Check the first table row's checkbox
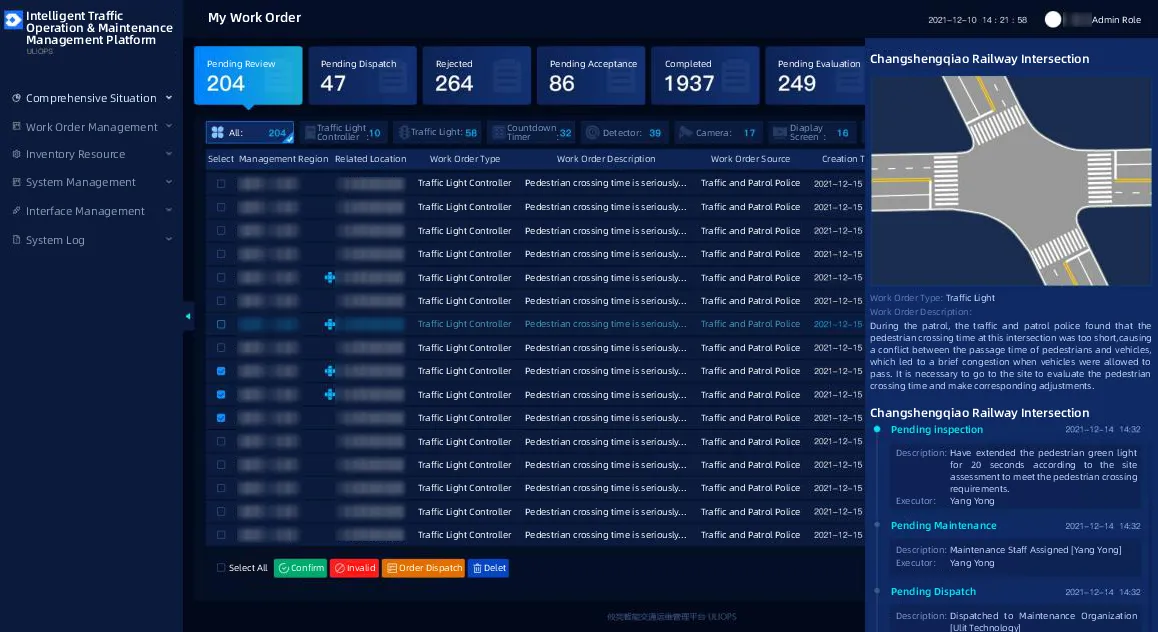Viewport: 1158px width, 632px height. coord(221,183)
